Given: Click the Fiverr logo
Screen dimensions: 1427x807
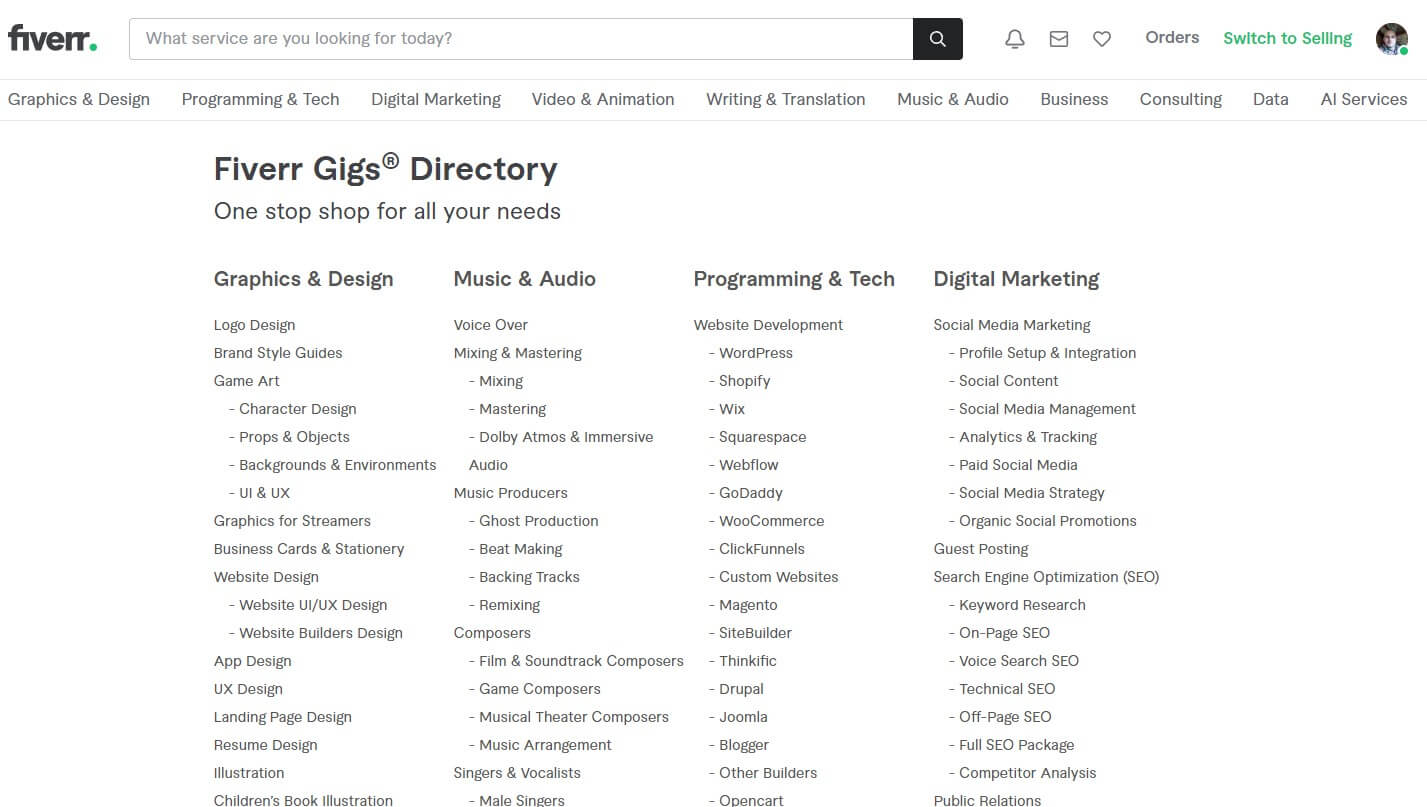Looking at the screenshot, I should (x=52, y=39).
